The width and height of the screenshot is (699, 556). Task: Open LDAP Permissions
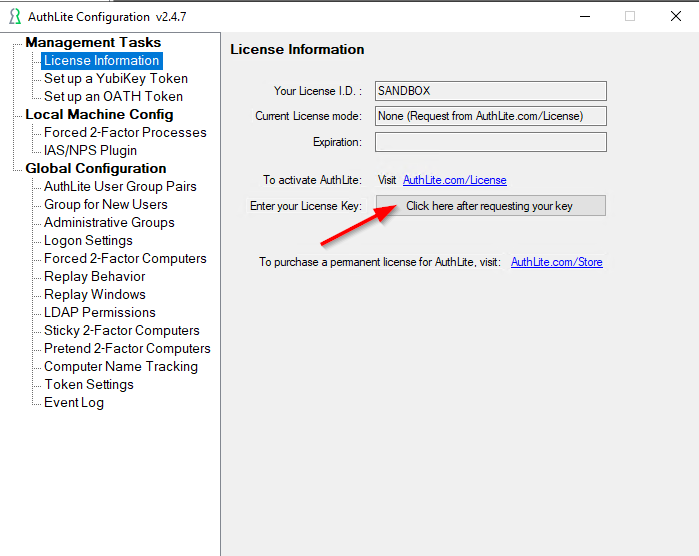click(x=100, y=313)
